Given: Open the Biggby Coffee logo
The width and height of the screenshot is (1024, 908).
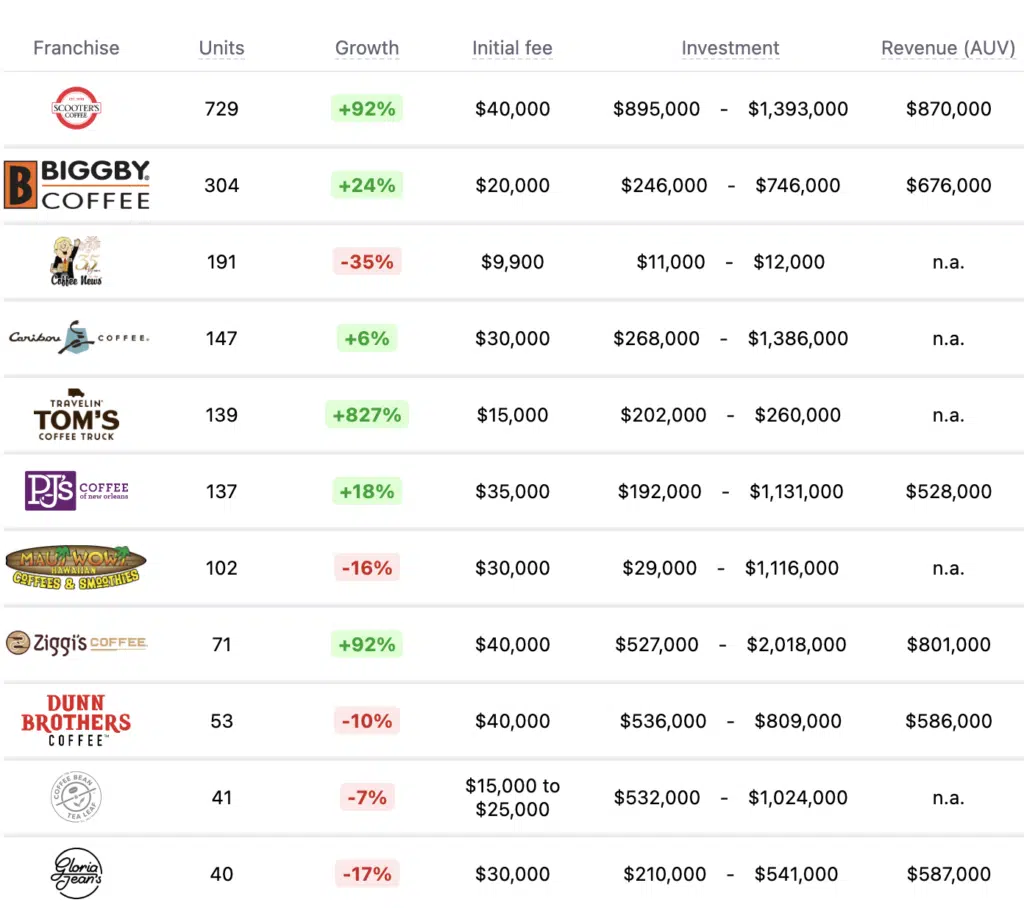Looking at the screenshot, I should tap(77, 185).
